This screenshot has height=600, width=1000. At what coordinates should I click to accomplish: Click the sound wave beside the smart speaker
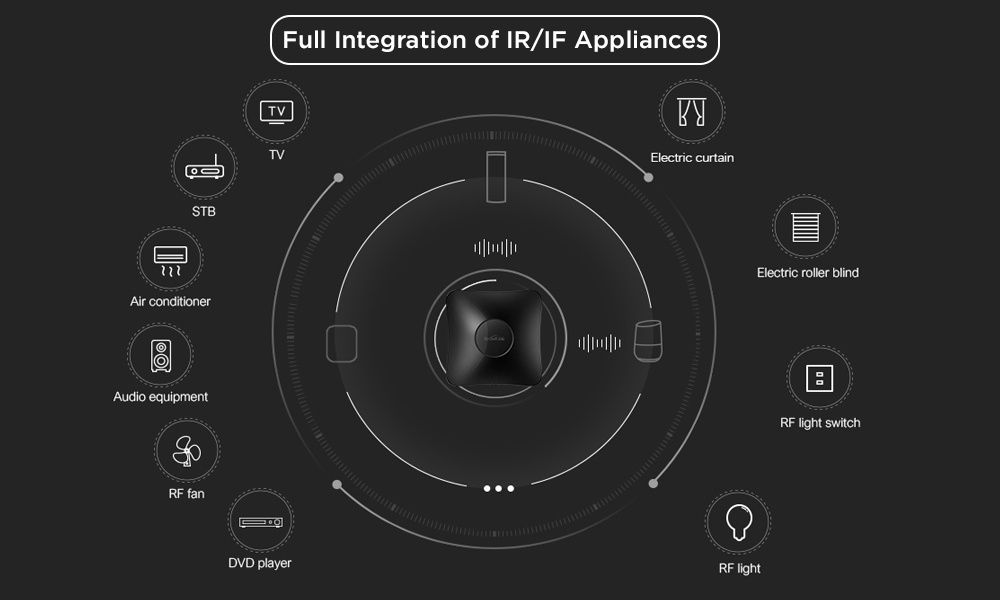coord(600,343)
